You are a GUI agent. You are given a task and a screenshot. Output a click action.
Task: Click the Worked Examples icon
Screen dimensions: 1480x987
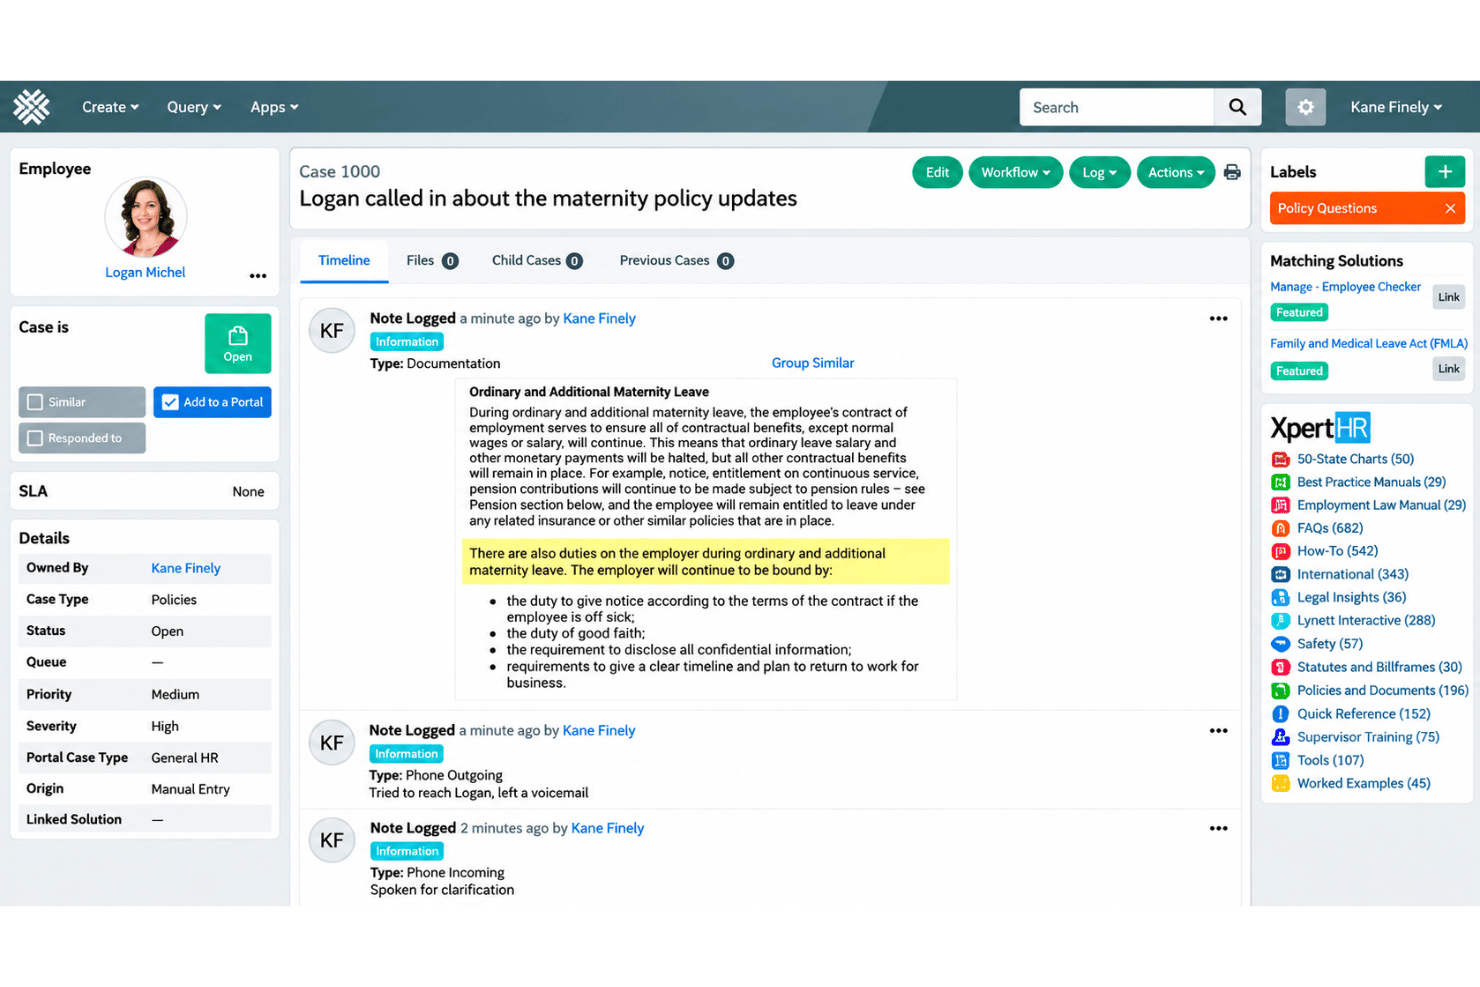[1280, 783]
